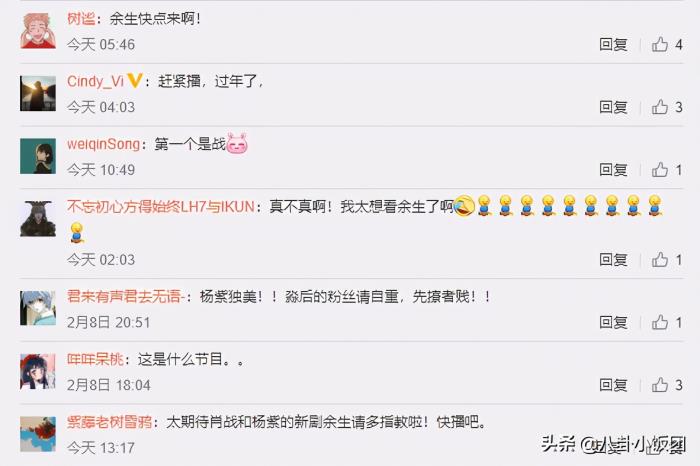Like the comment by 树谧
Image resolution: width=700 pixels, height=466 pixels.
click(660, 44)
